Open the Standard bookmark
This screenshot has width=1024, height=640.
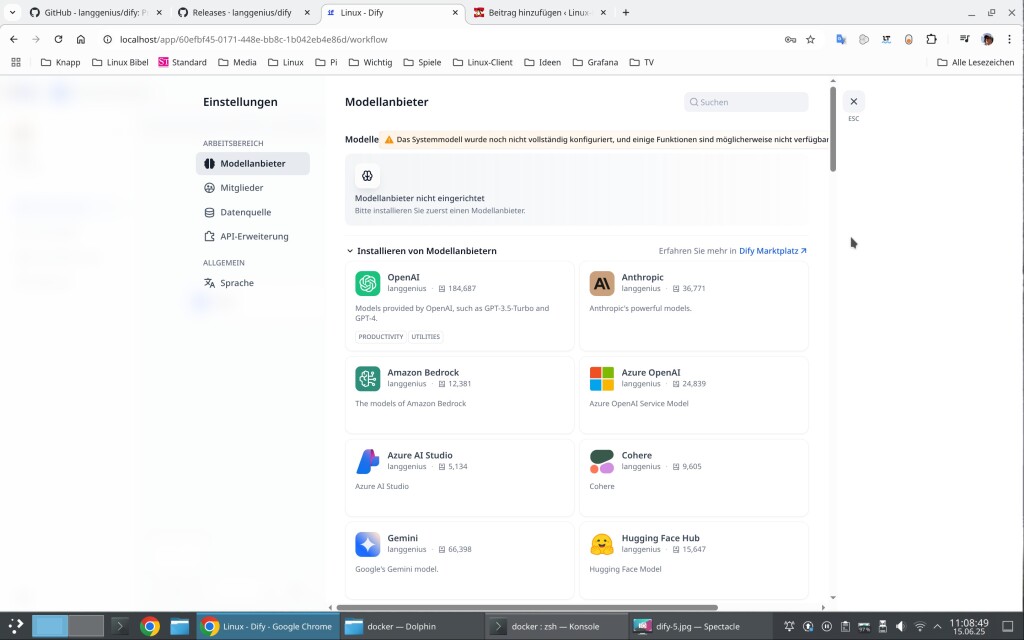click(182, 62)
